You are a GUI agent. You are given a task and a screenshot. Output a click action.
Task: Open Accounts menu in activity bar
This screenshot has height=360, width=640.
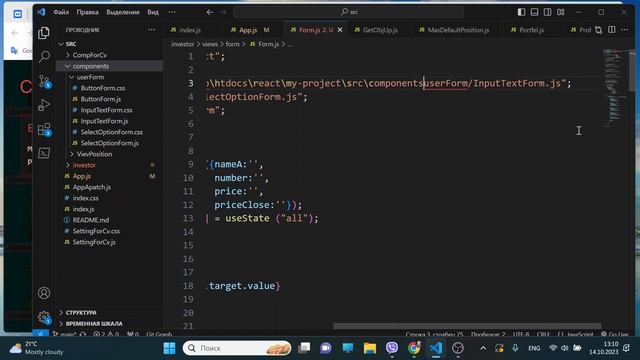point(44,293)
